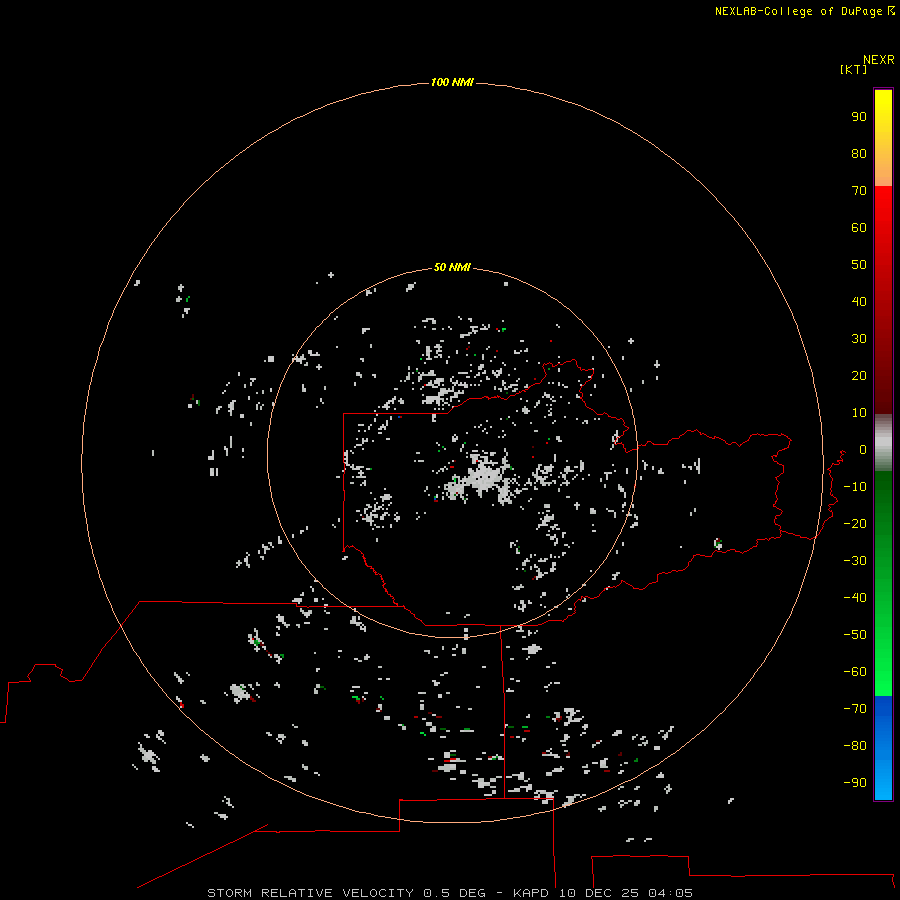This screenshot has height=900, width=900.
Task: Click the gray zero-velocity band of color bar
Action: pos(883,443)
